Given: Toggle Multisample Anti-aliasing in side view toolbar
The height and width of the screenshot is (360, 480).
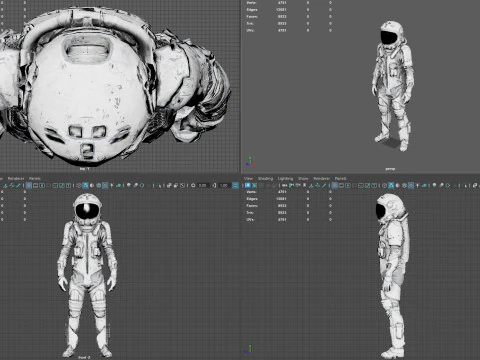Looking at the screenshot, I should (x=447, y=185).
